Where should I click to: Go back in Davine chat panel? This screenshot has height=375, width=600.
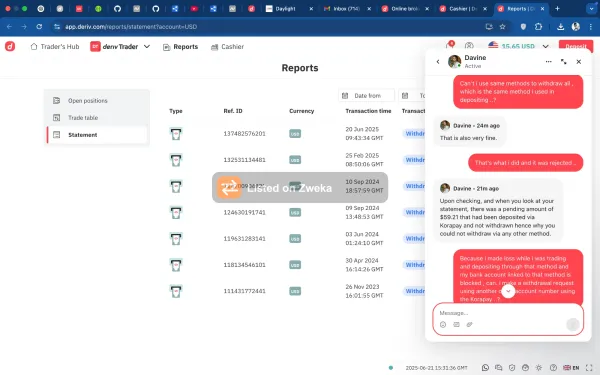[438, 62]
